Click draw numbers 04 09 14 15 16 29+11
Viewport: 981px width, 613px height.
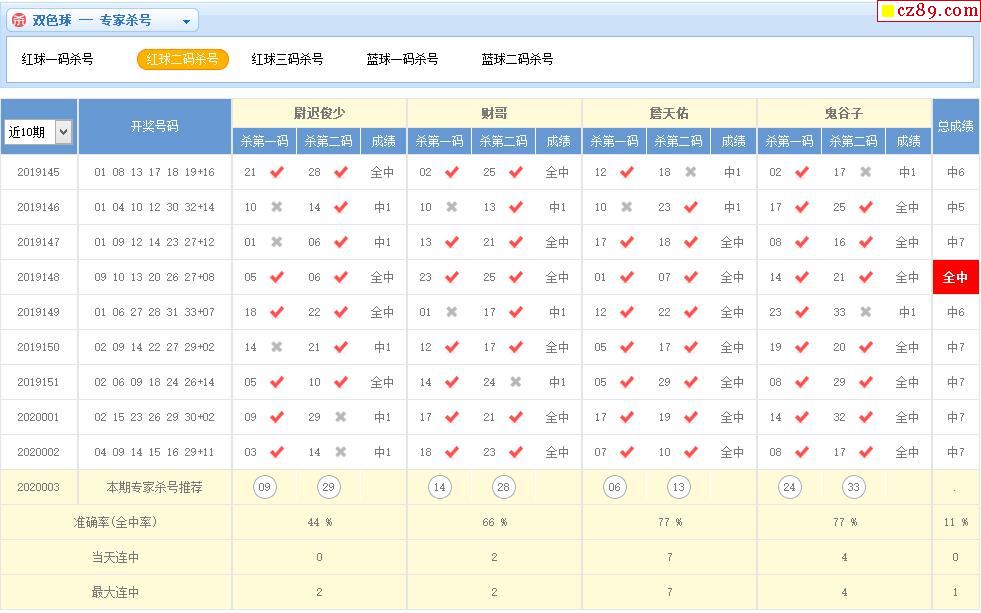point(155,452)
